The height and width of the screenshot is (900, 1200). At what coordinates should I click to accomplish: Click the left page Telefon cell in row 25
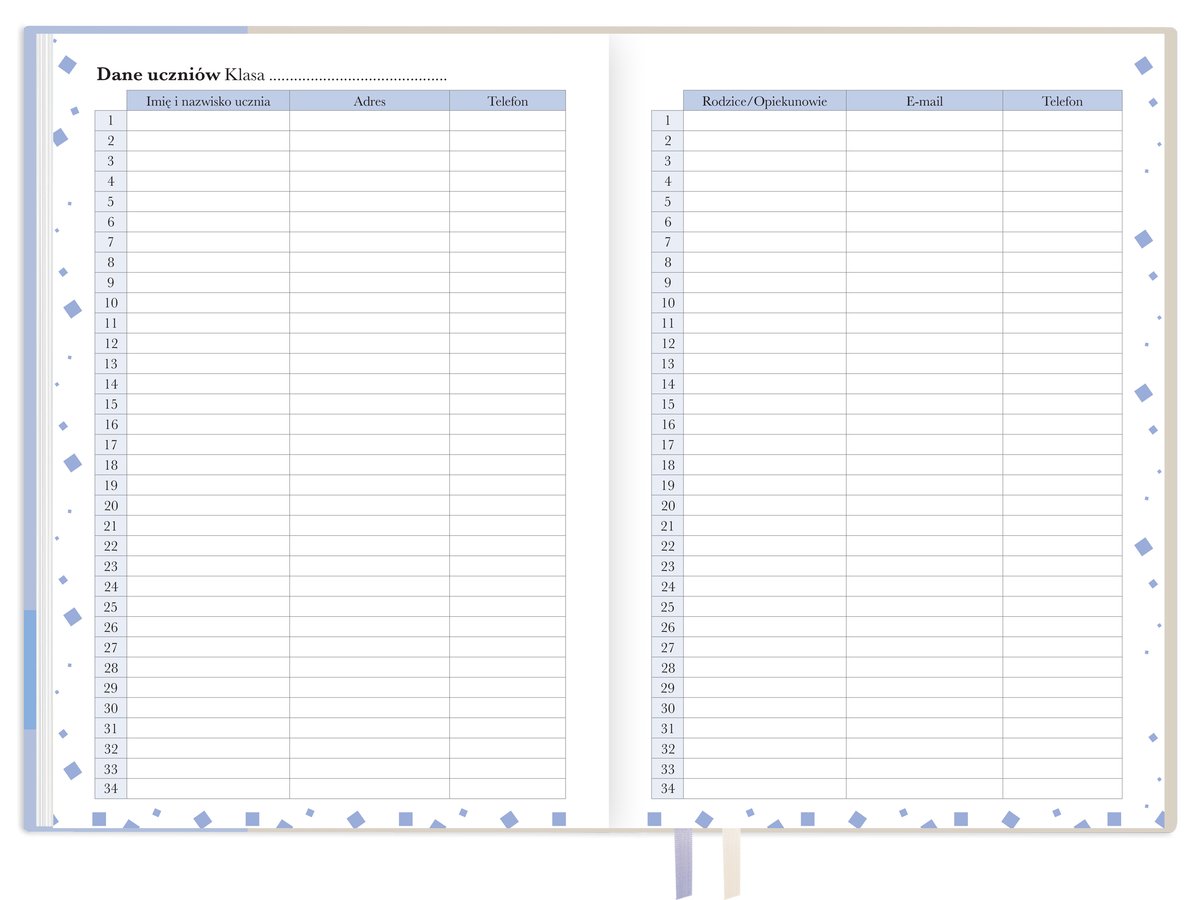pos(507,607)
